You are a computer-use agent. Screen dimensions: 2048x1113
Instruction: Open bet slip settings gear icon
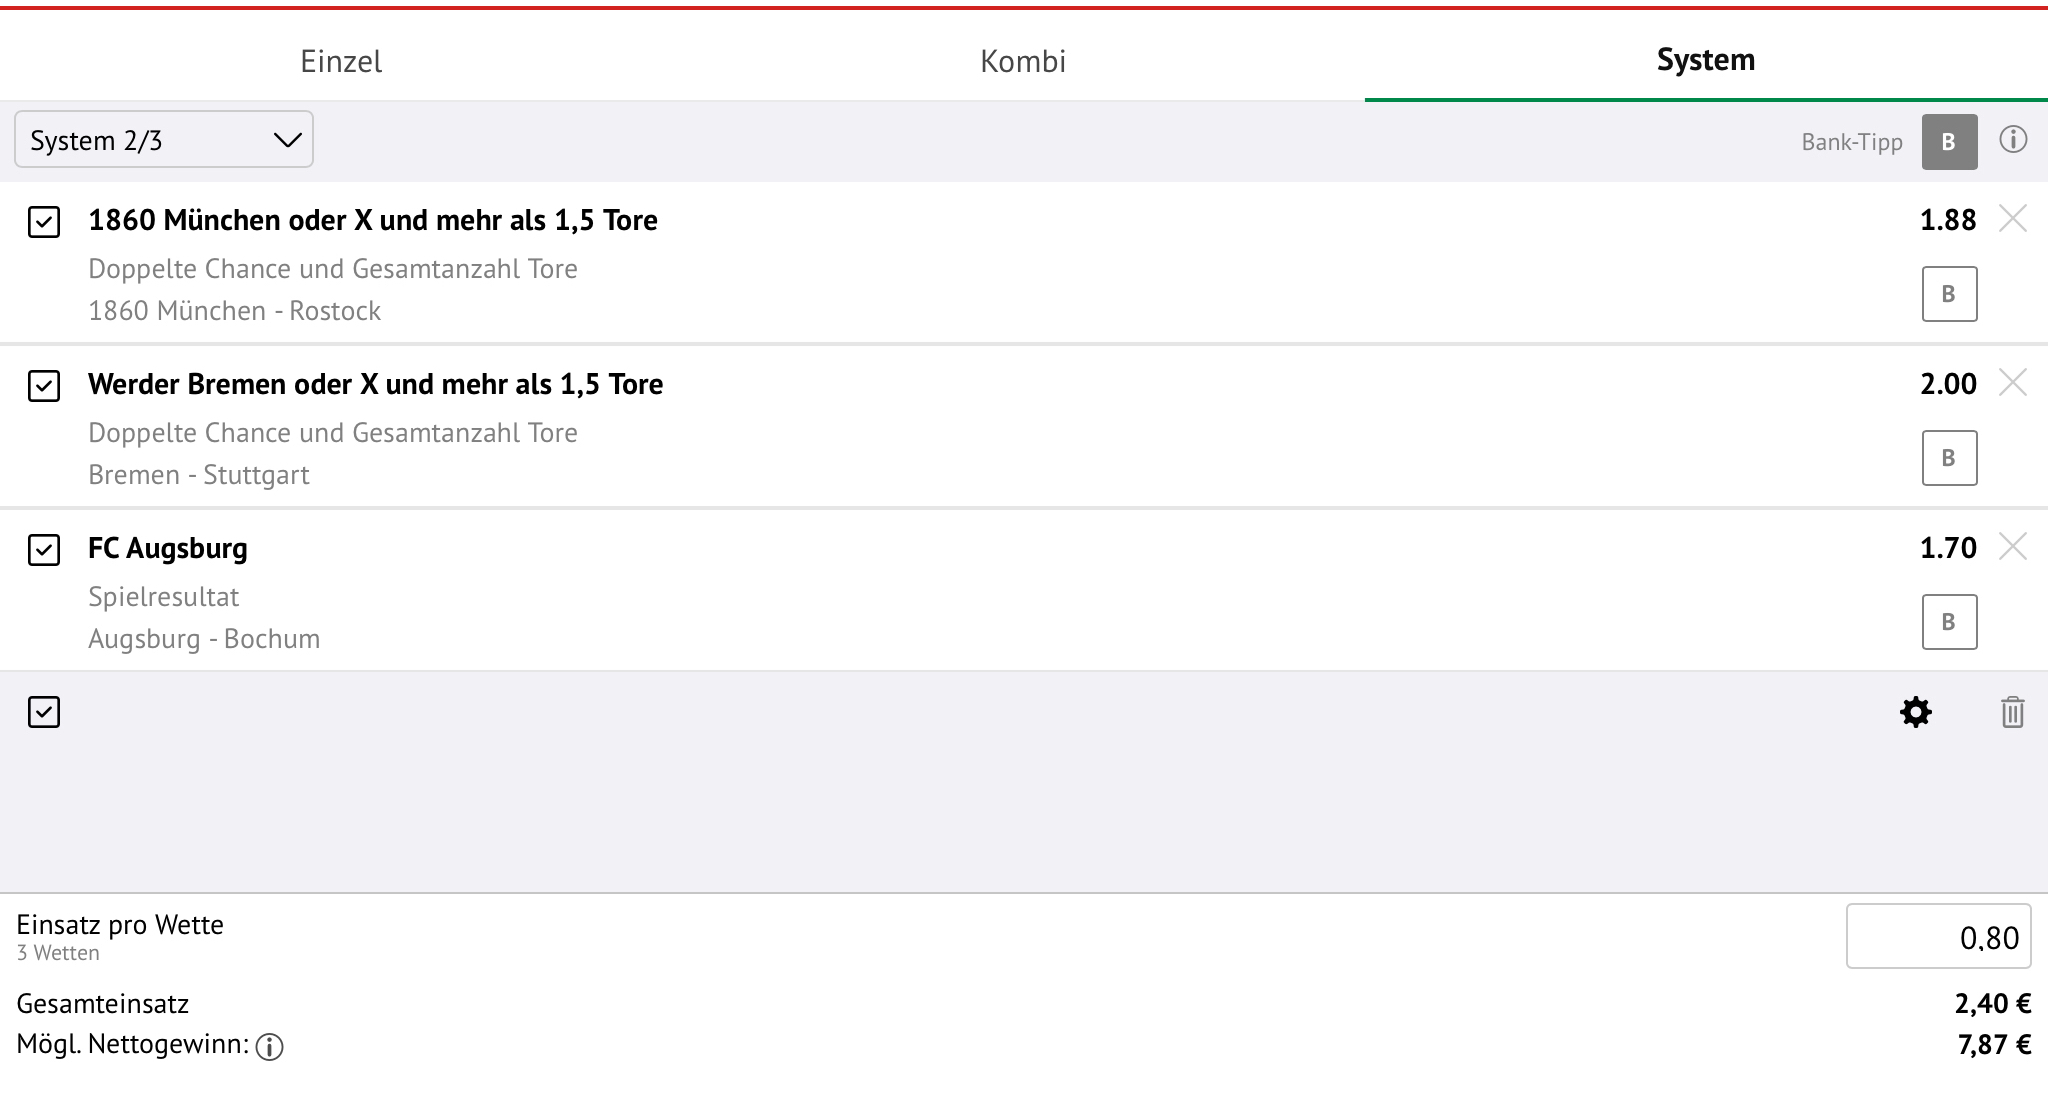1915,712
